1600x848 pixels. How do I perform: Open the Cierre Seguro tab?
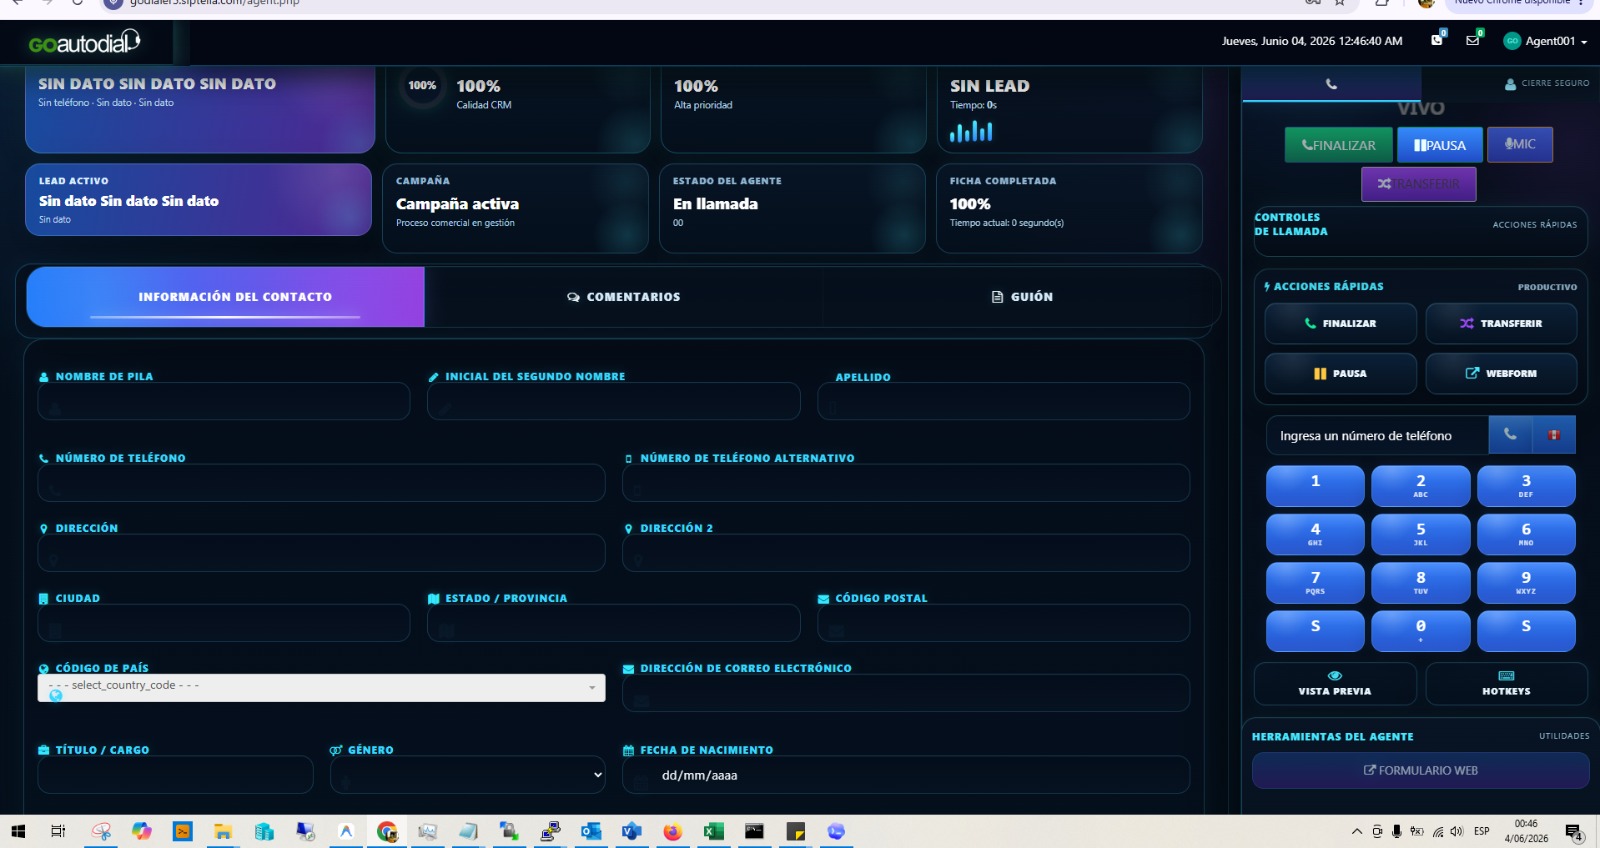pyautogui.click(x=1547, y=84)
